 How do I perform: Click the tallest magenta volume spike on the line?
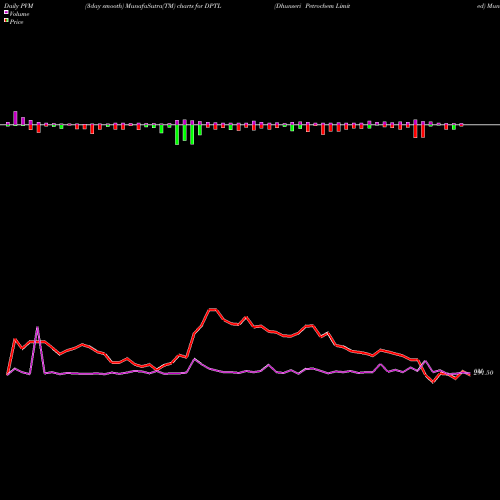point(37,328)
